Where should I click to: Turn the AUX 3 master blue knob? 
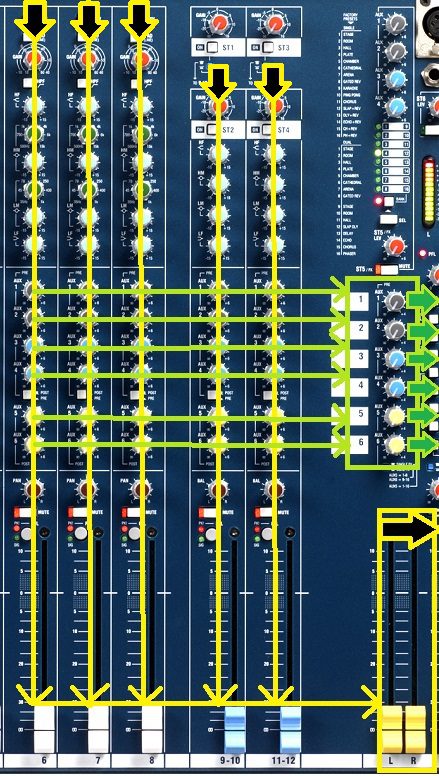[395, 359]
